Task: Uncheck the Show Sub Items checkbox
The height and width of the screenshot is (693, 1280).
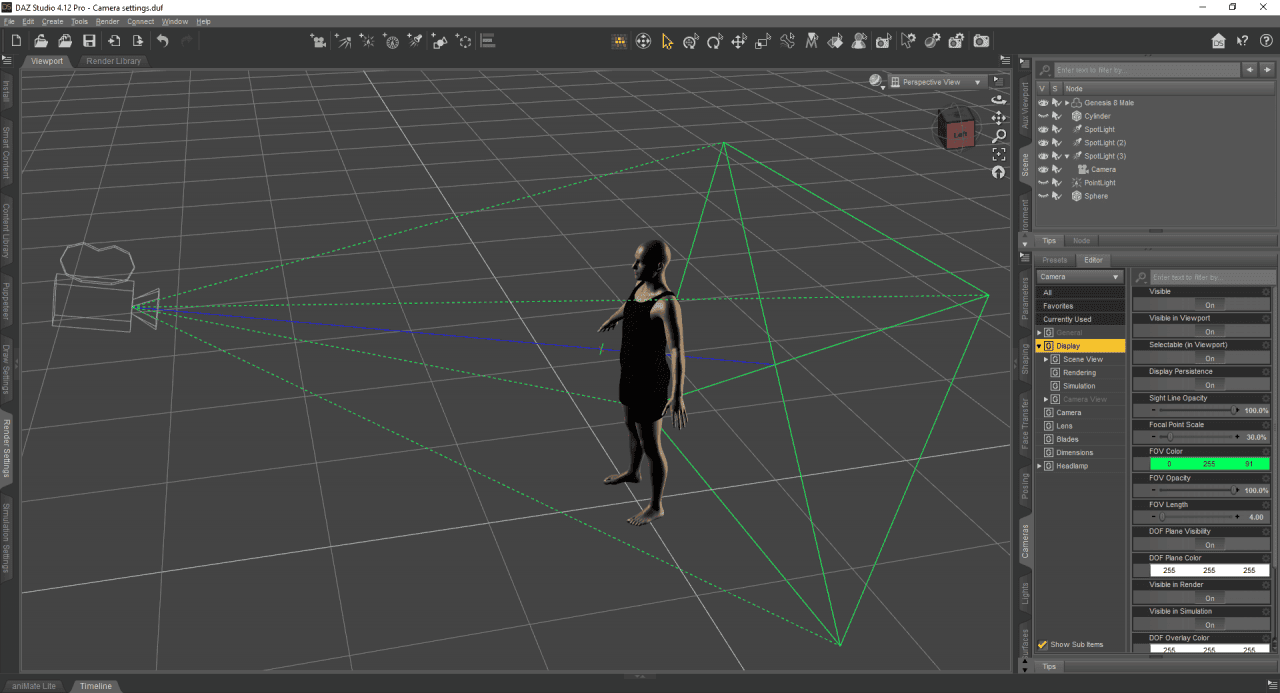Action: pos(1044,644)
